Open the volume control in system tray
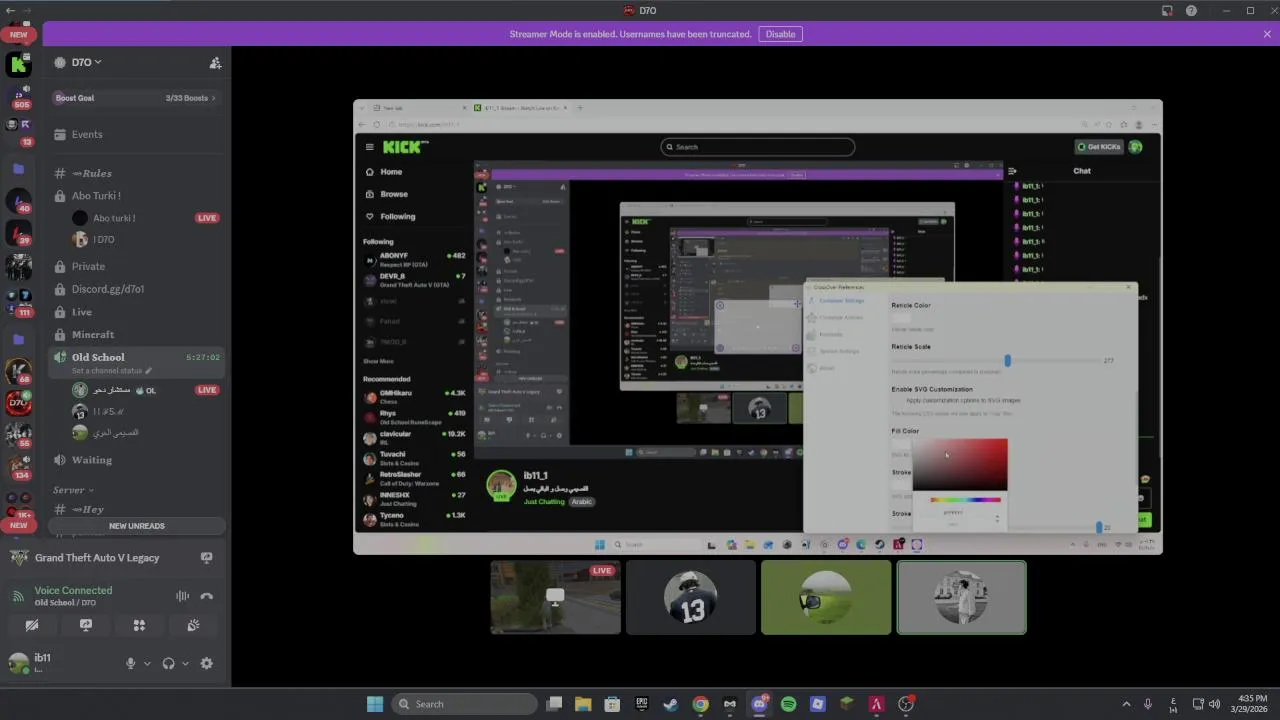Viewport: 1280px width, 720px height. [x=1214, y=704]
